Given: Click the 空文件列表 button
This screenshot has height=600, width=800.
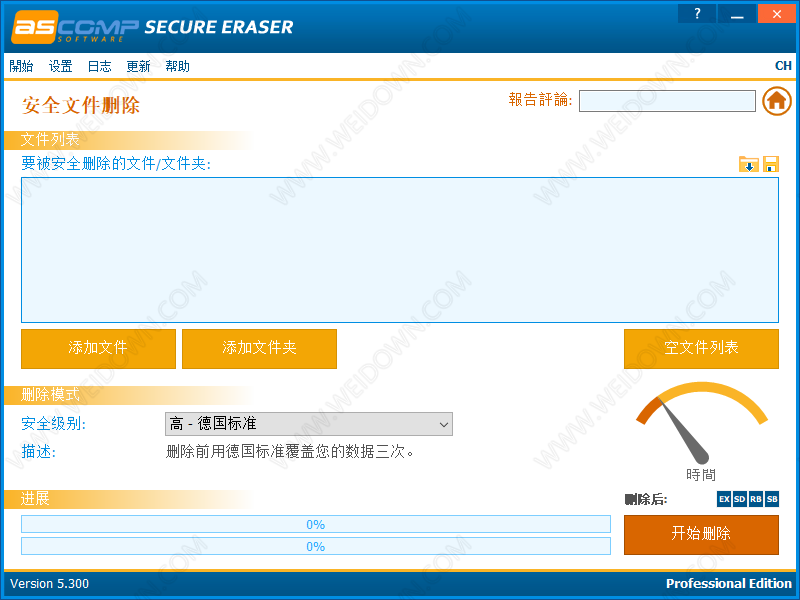Looking at the screenshot, I should pyautogui.click(x=701, y=348).
